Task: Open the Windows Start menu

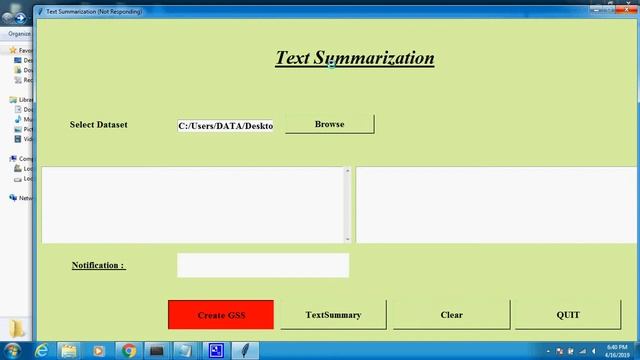Action: pyautogui.click(x=12, y=351)
